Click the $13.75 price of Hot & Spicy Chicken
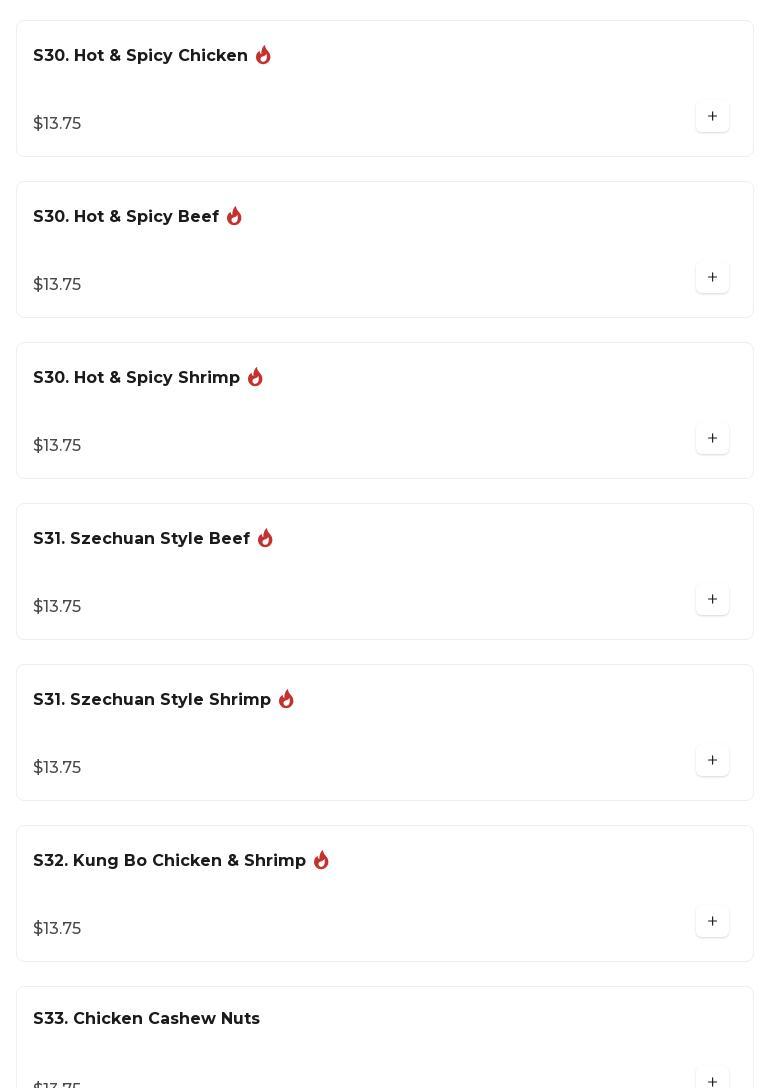This screenshot has width=770, height=1088. [x=57, y=124]
